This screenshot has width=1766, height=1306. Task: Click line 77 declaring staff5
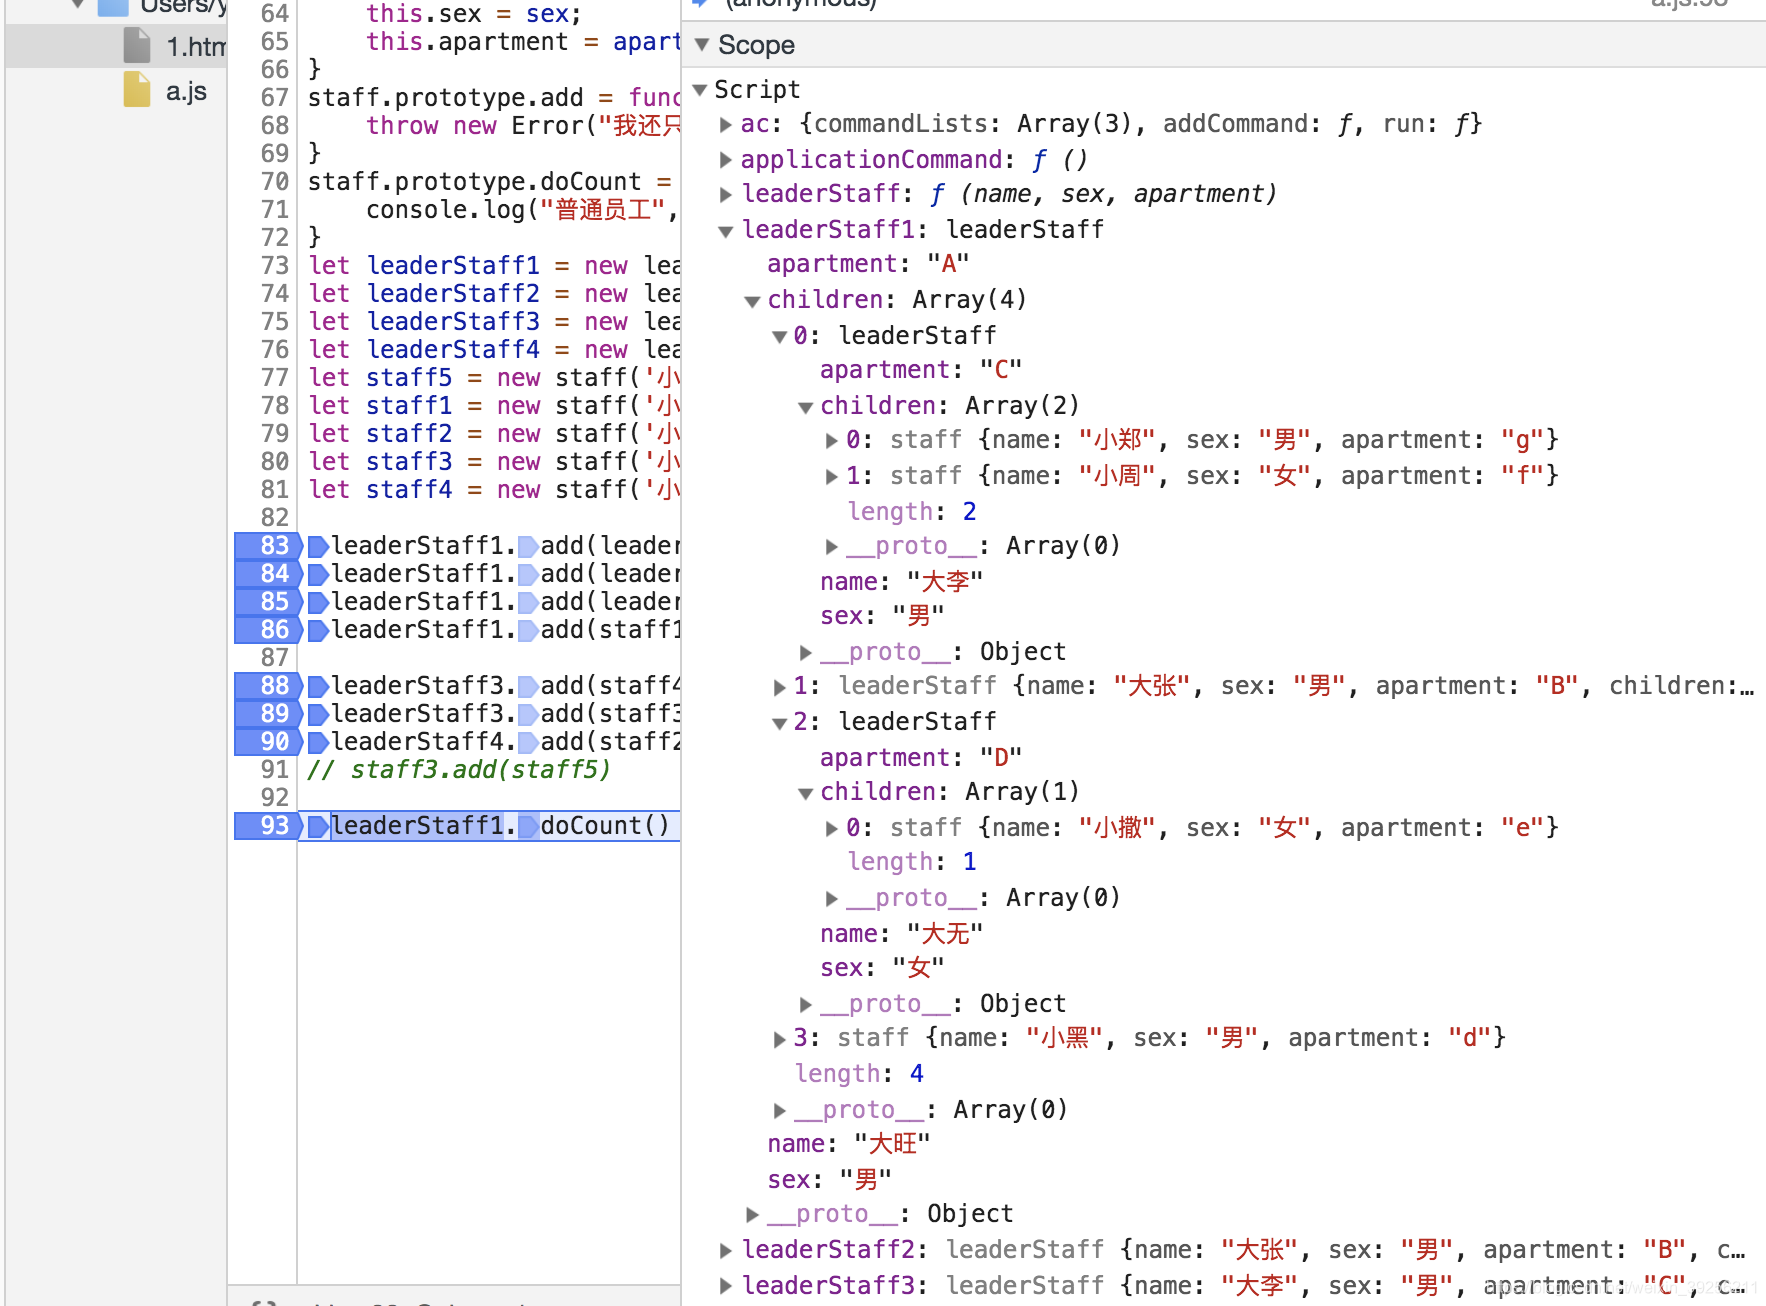tap(494, 378)
